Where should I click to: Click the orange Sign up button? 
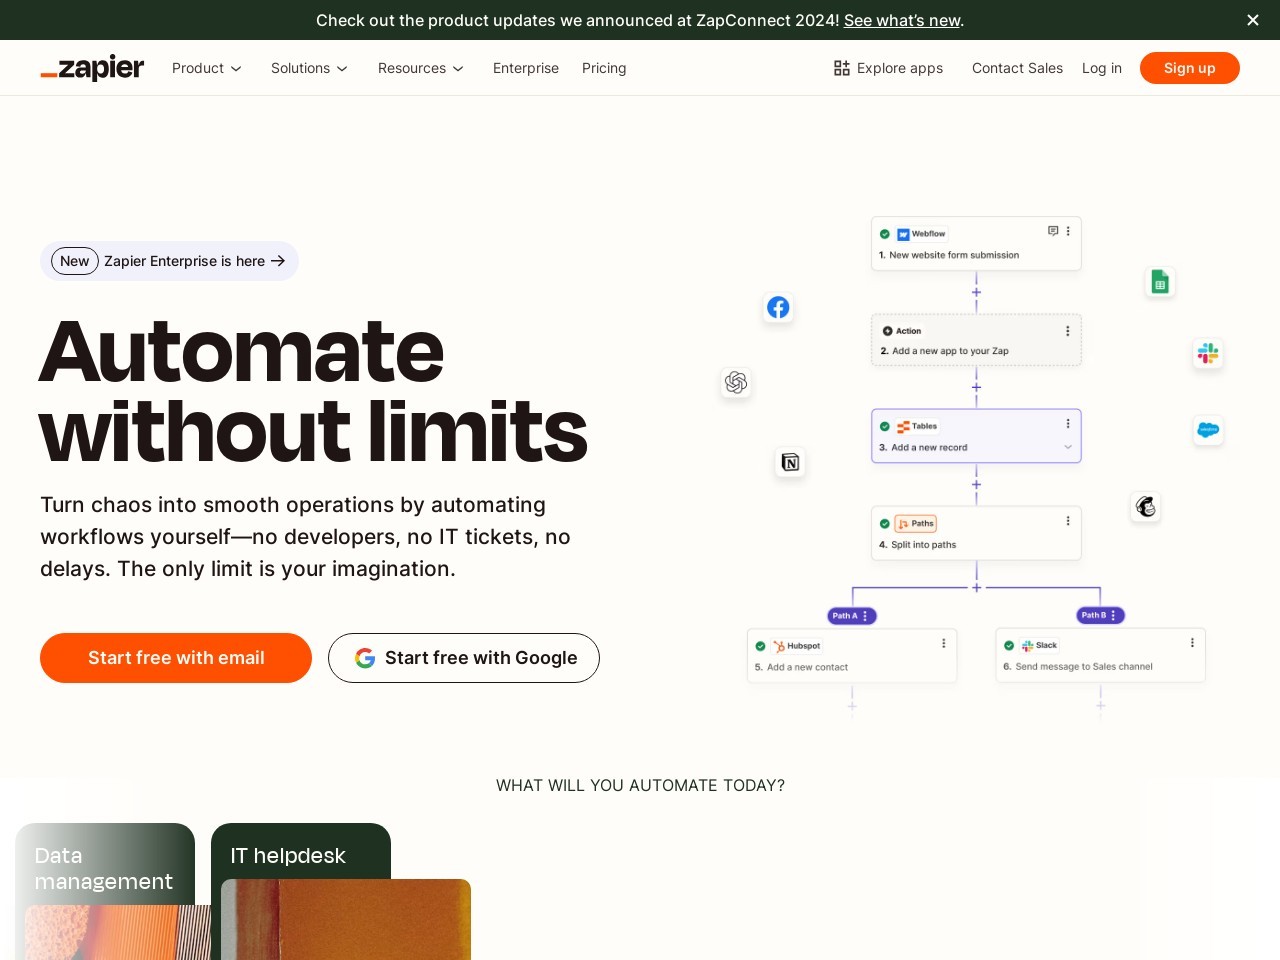(x=1190, y=68)
